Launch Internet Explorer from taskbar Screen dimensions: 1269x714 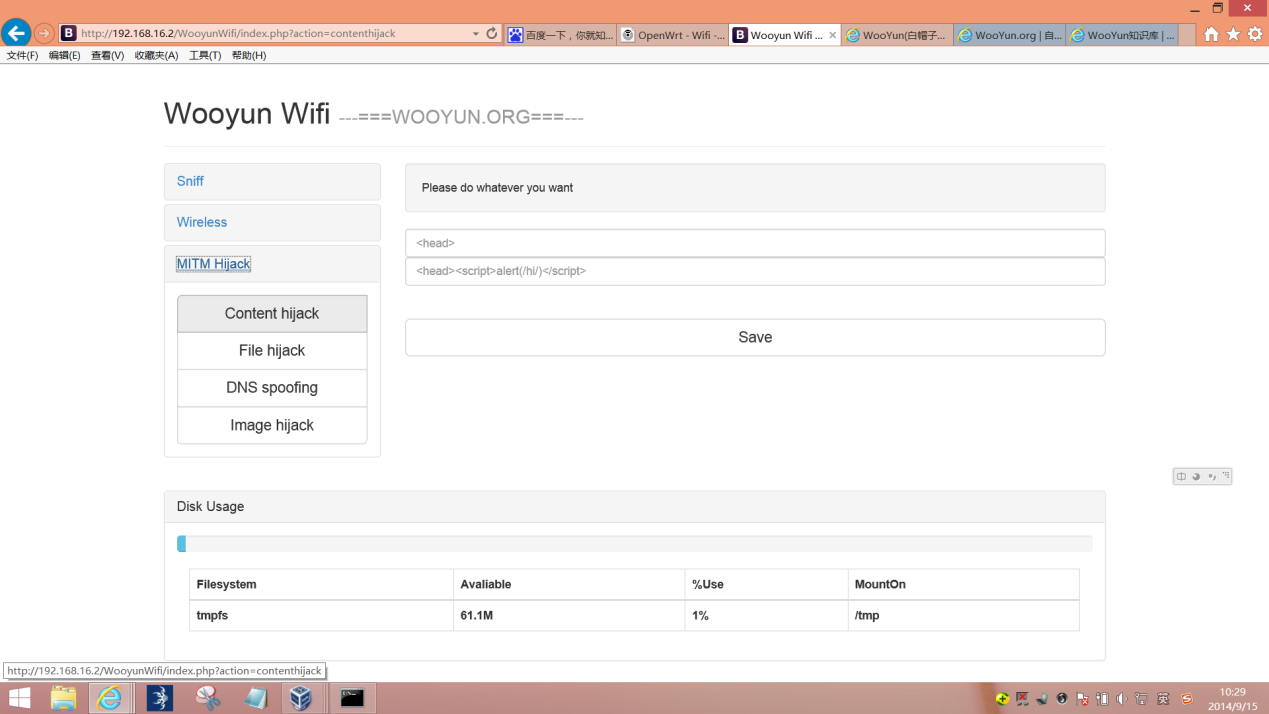coord(109,697)
